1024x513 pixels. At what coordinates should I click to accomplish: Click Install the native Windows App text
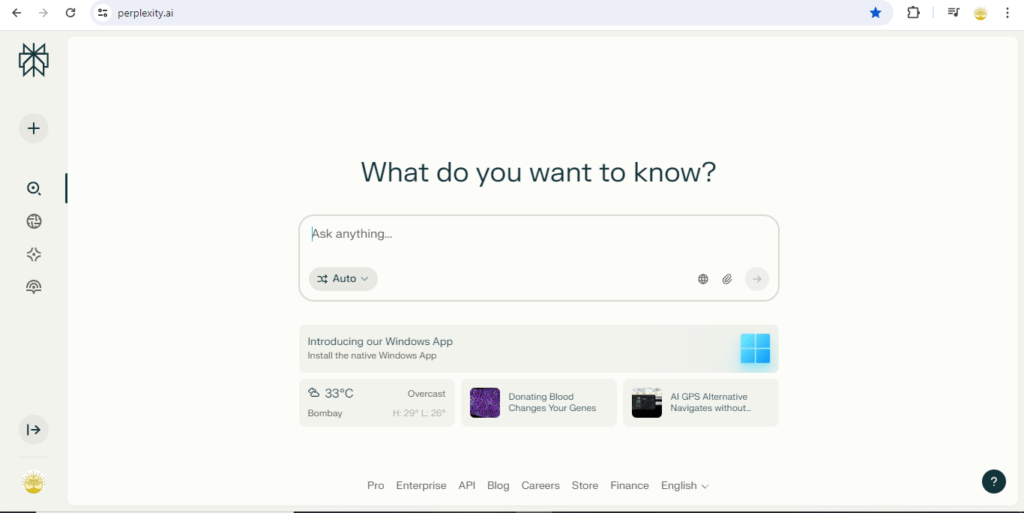coord(372,356)
